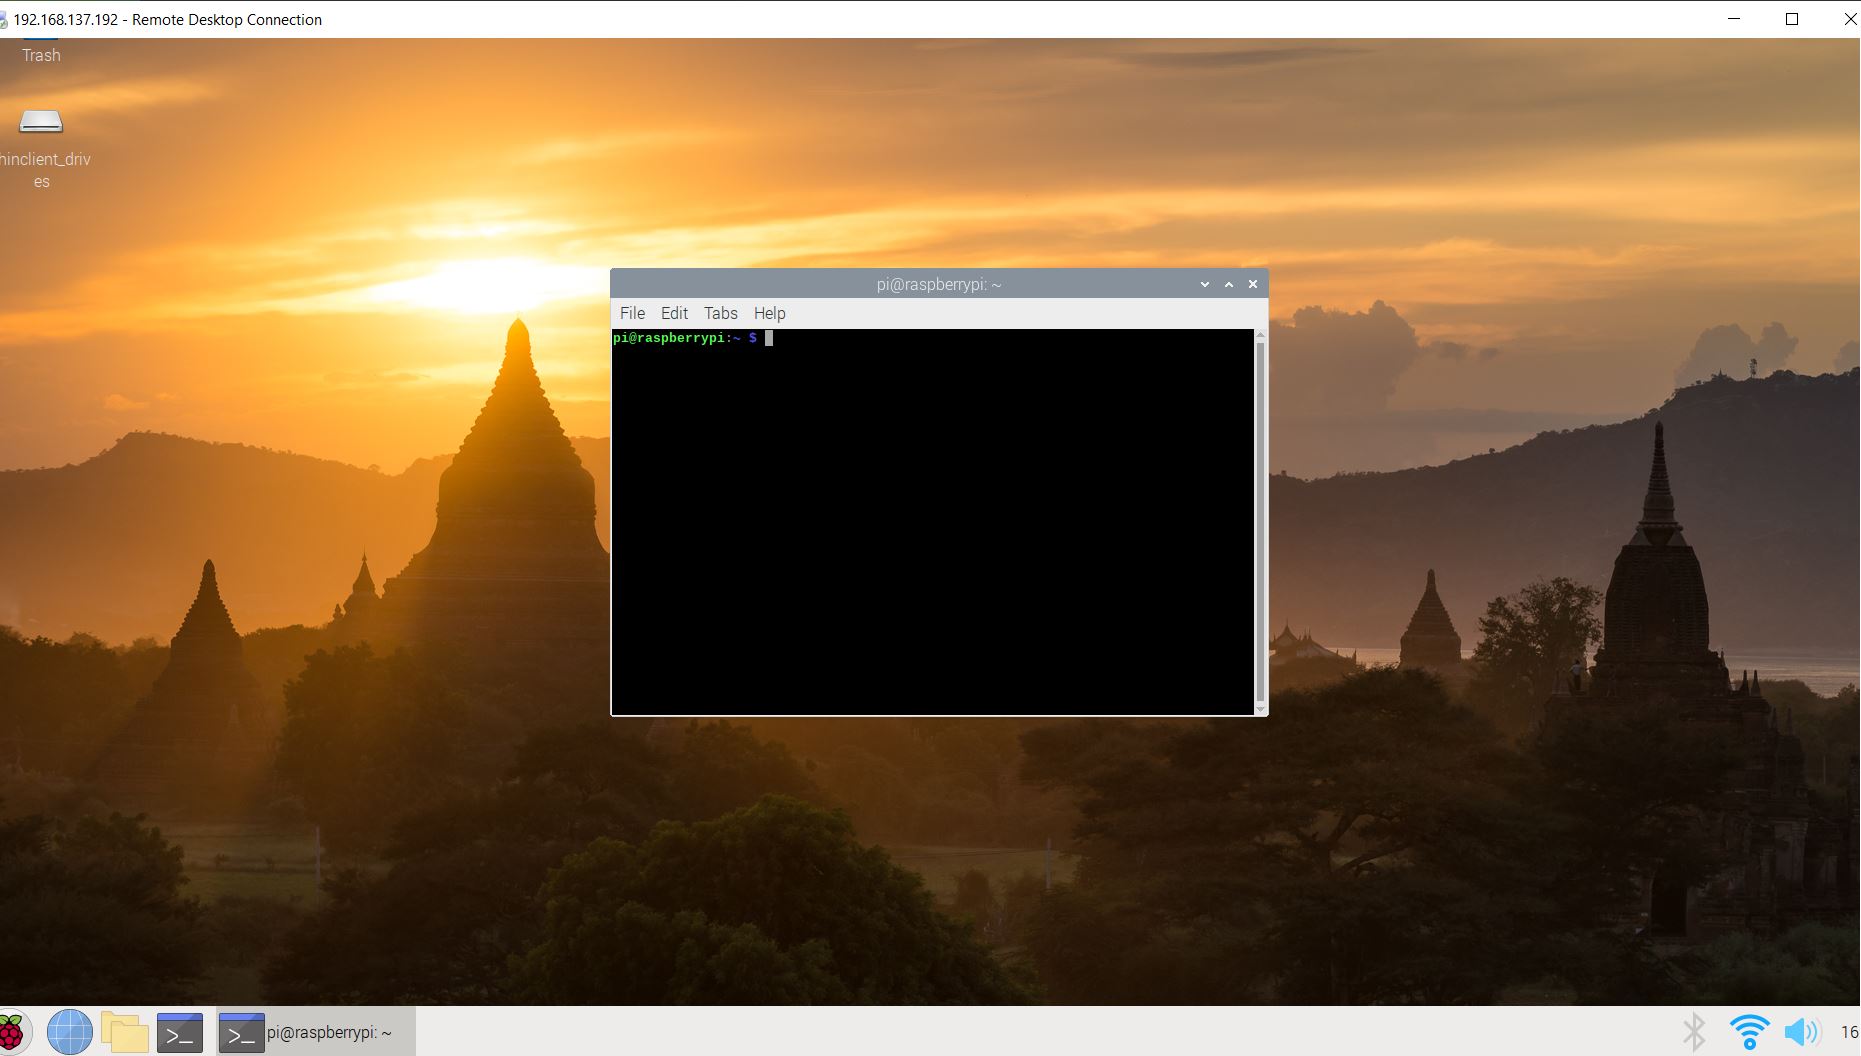Open the Tabs menu in the terminal
The image size is (1861, 1056).
coord(720,313)
